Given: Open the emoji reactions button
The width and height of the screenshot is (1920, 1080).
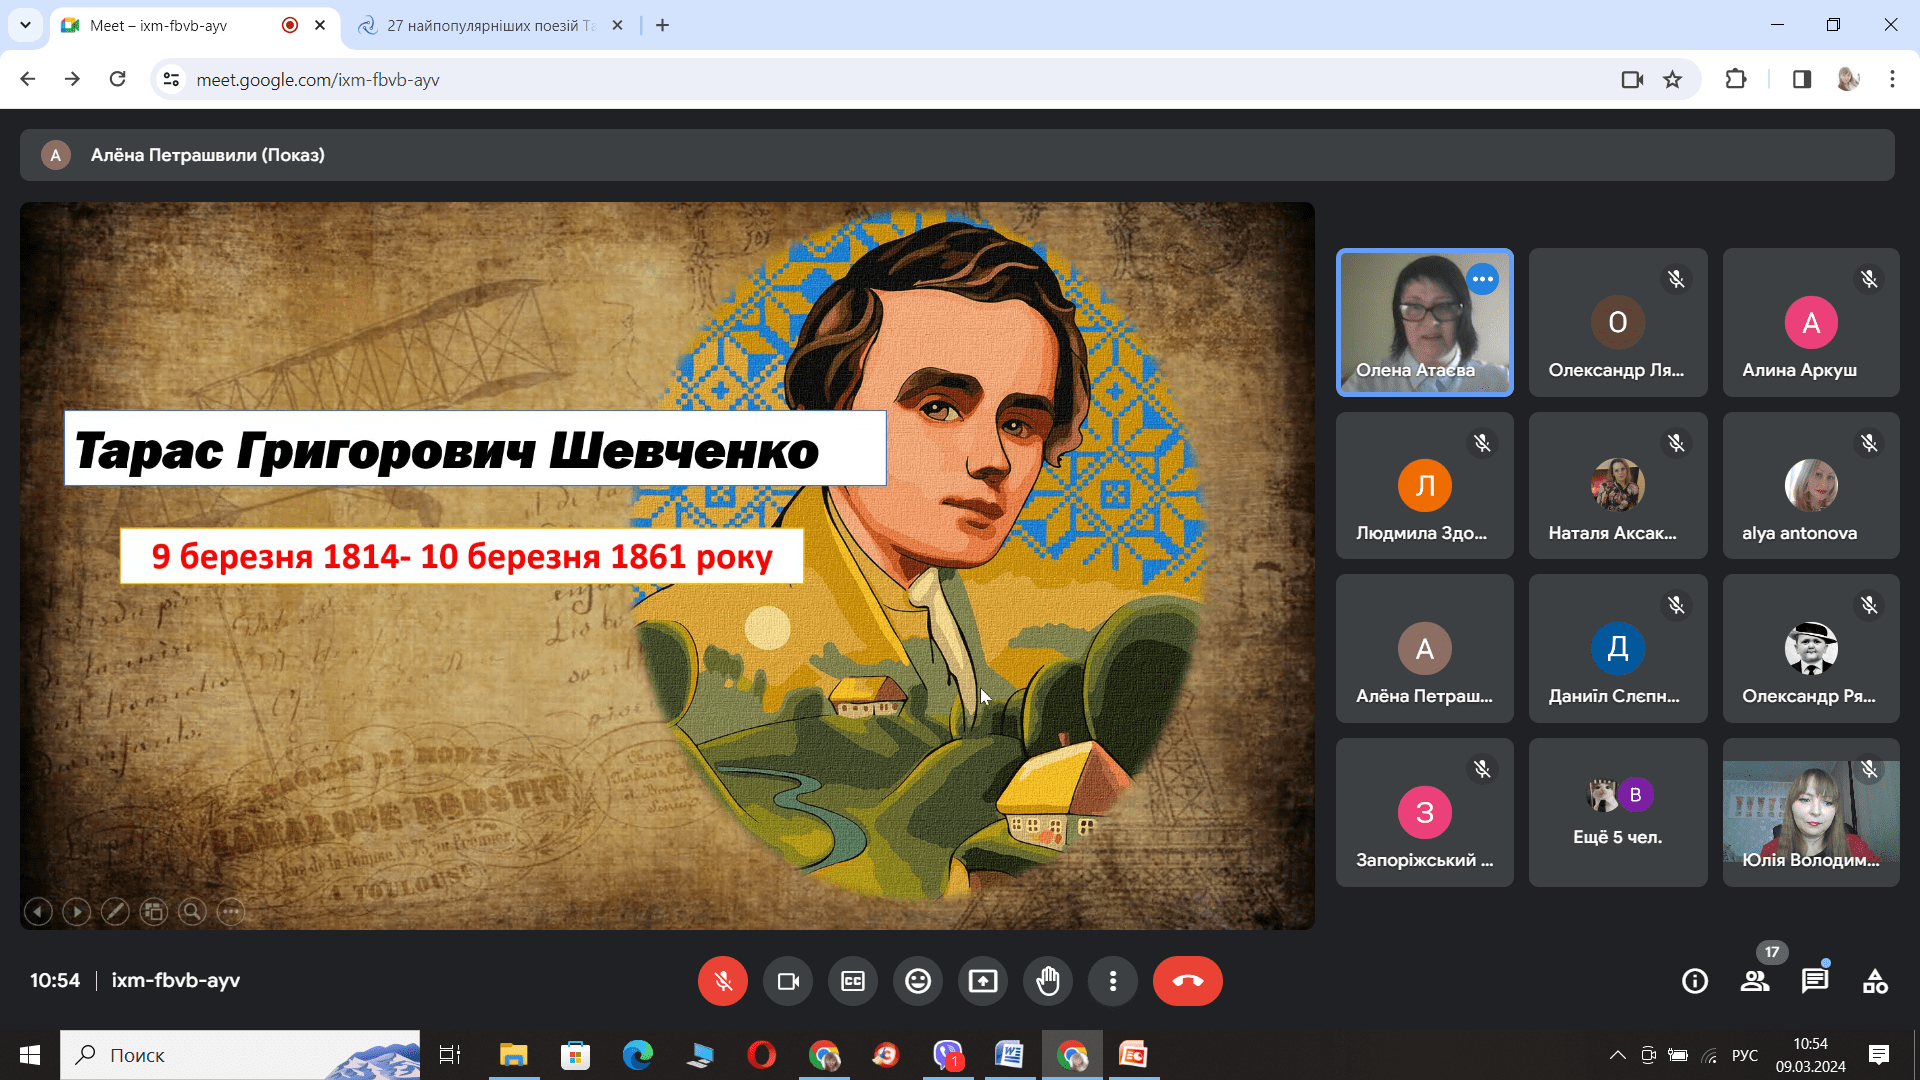Looking at the screenshot, I should pos(918,981).
